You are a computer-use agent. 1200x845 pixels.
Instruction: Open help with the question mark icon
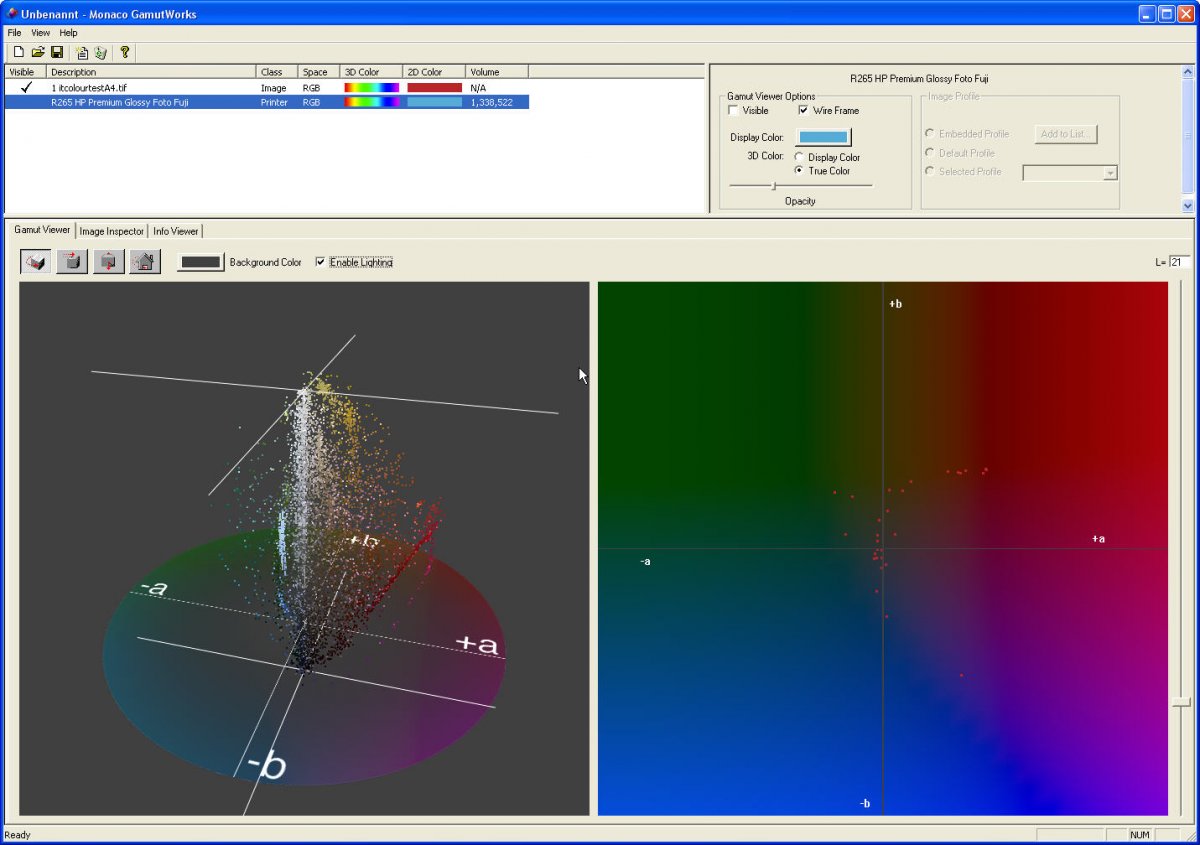tap(125, 52)
